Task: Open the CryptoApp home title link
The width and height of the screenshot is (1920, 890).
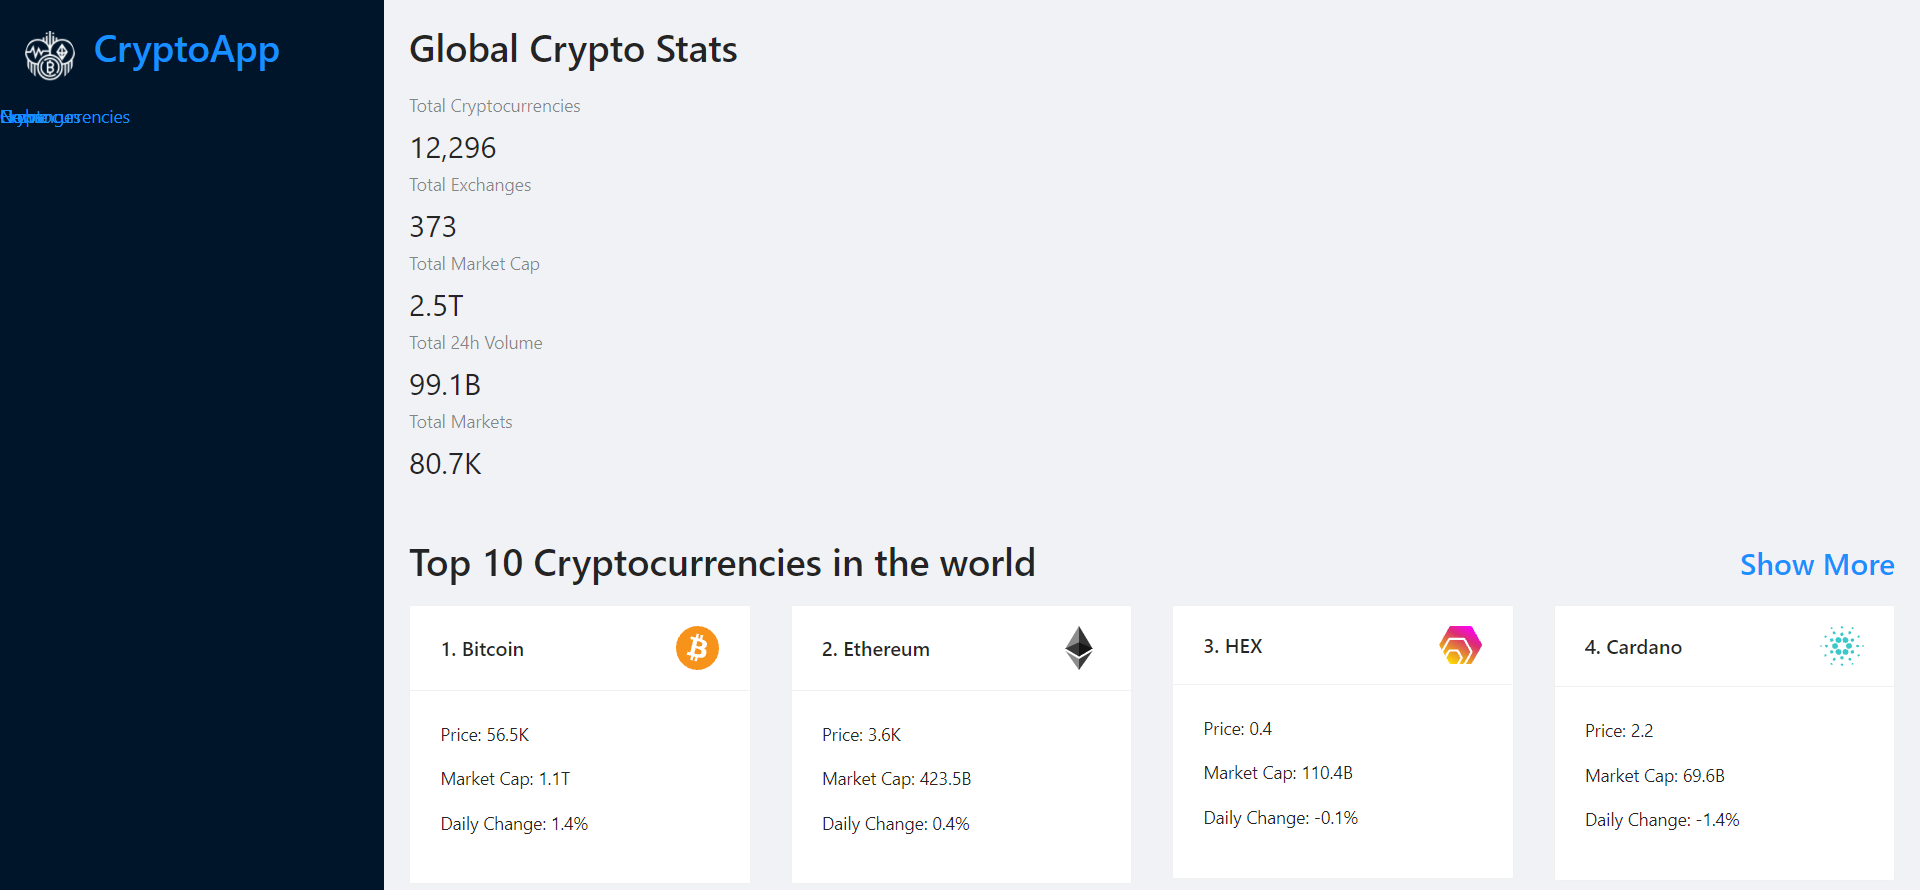Action: point(186,50)
